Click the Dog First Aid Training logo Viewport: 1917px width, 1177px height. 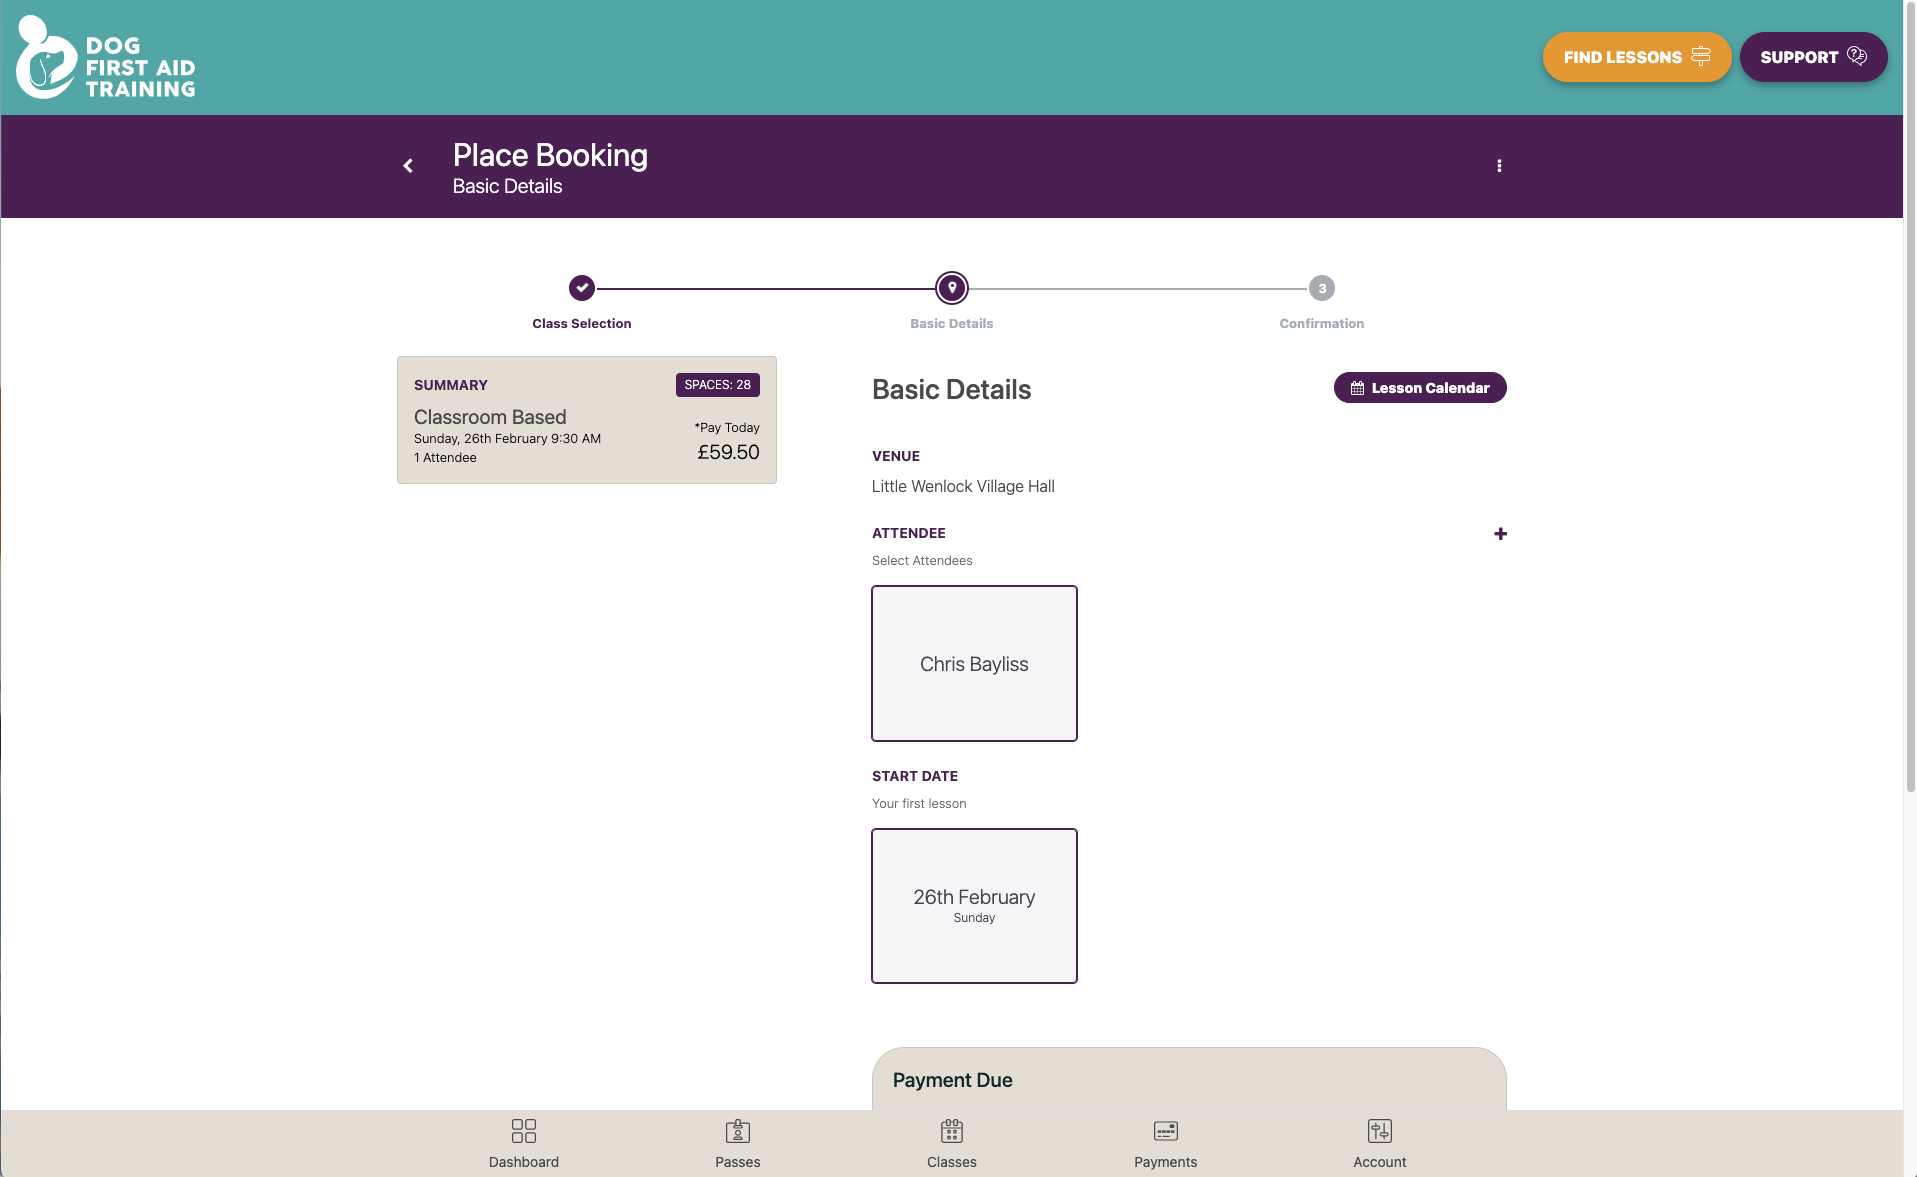point(106,57)
